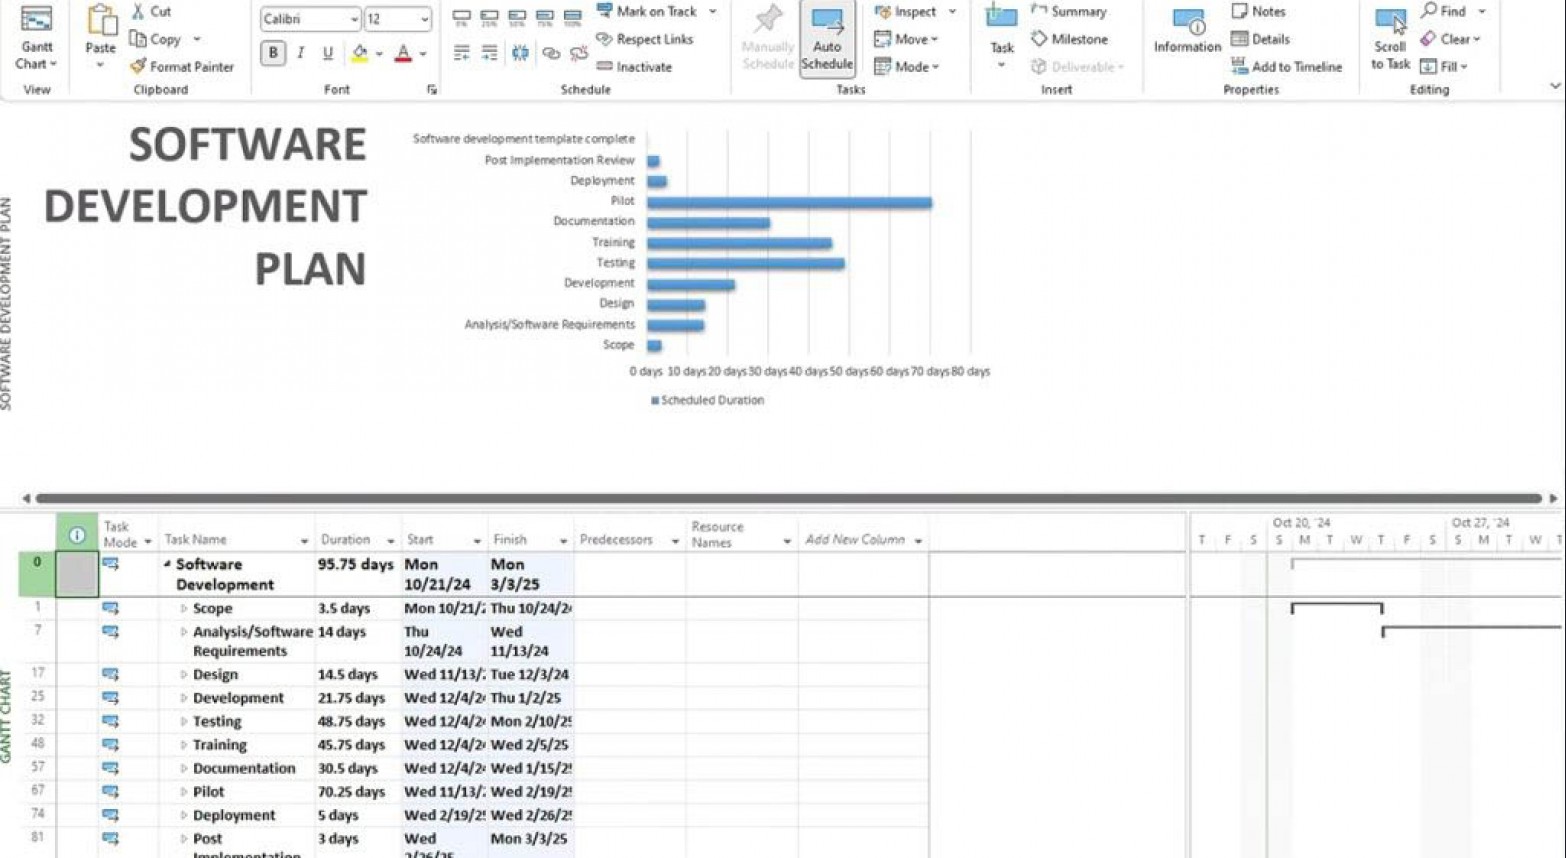Click the Task Mode column header
The width and height of the screenshot is (1566, 858).
click(x=128, y=534)
